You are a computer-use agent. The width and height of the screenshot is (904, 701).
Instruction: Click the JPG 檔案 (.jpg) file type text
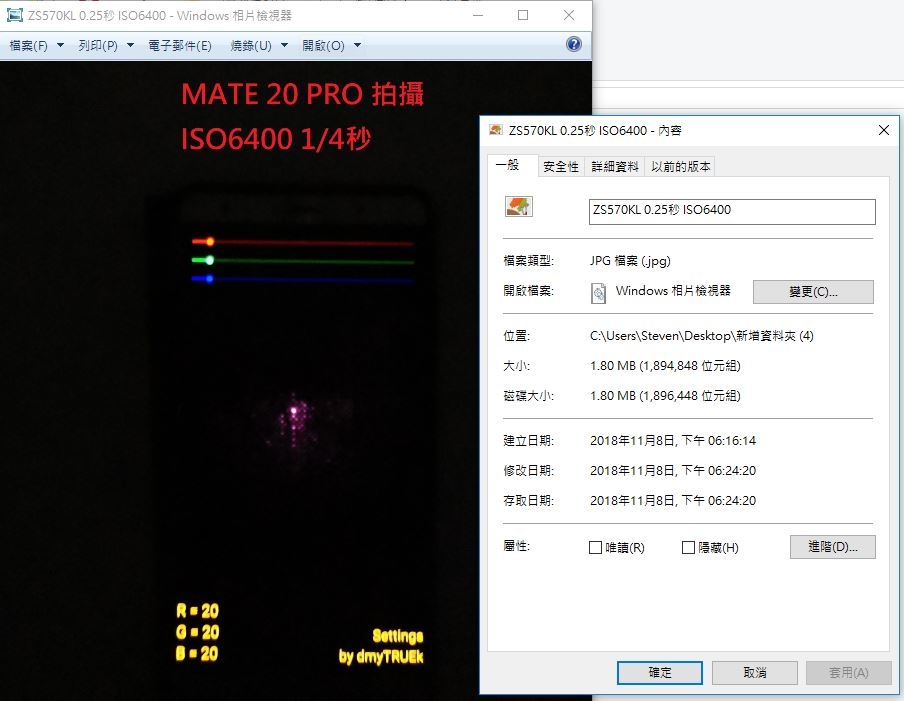(630, 261)
